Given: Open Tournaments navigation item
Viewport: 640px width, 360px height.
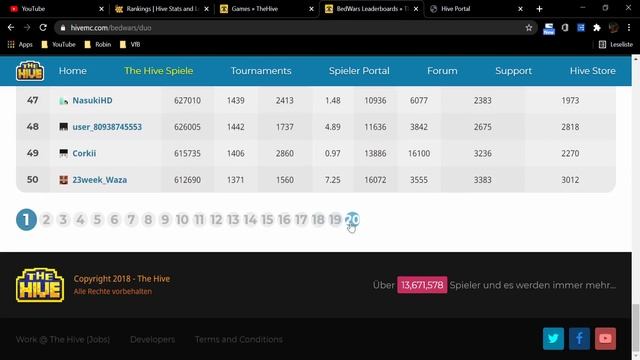Looking at the screenshot, I should (x=261, y=71).
